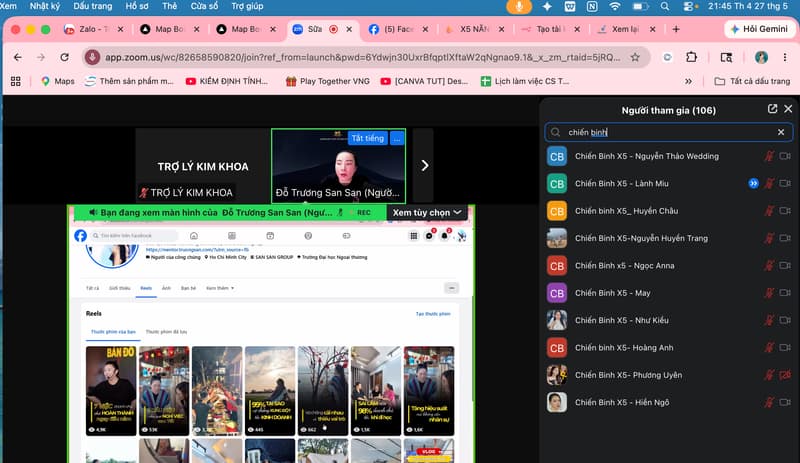800x463 pixels.
Task: Click the blue arrows icon beside Lành Miu
Action: click(x=753, y=183)
